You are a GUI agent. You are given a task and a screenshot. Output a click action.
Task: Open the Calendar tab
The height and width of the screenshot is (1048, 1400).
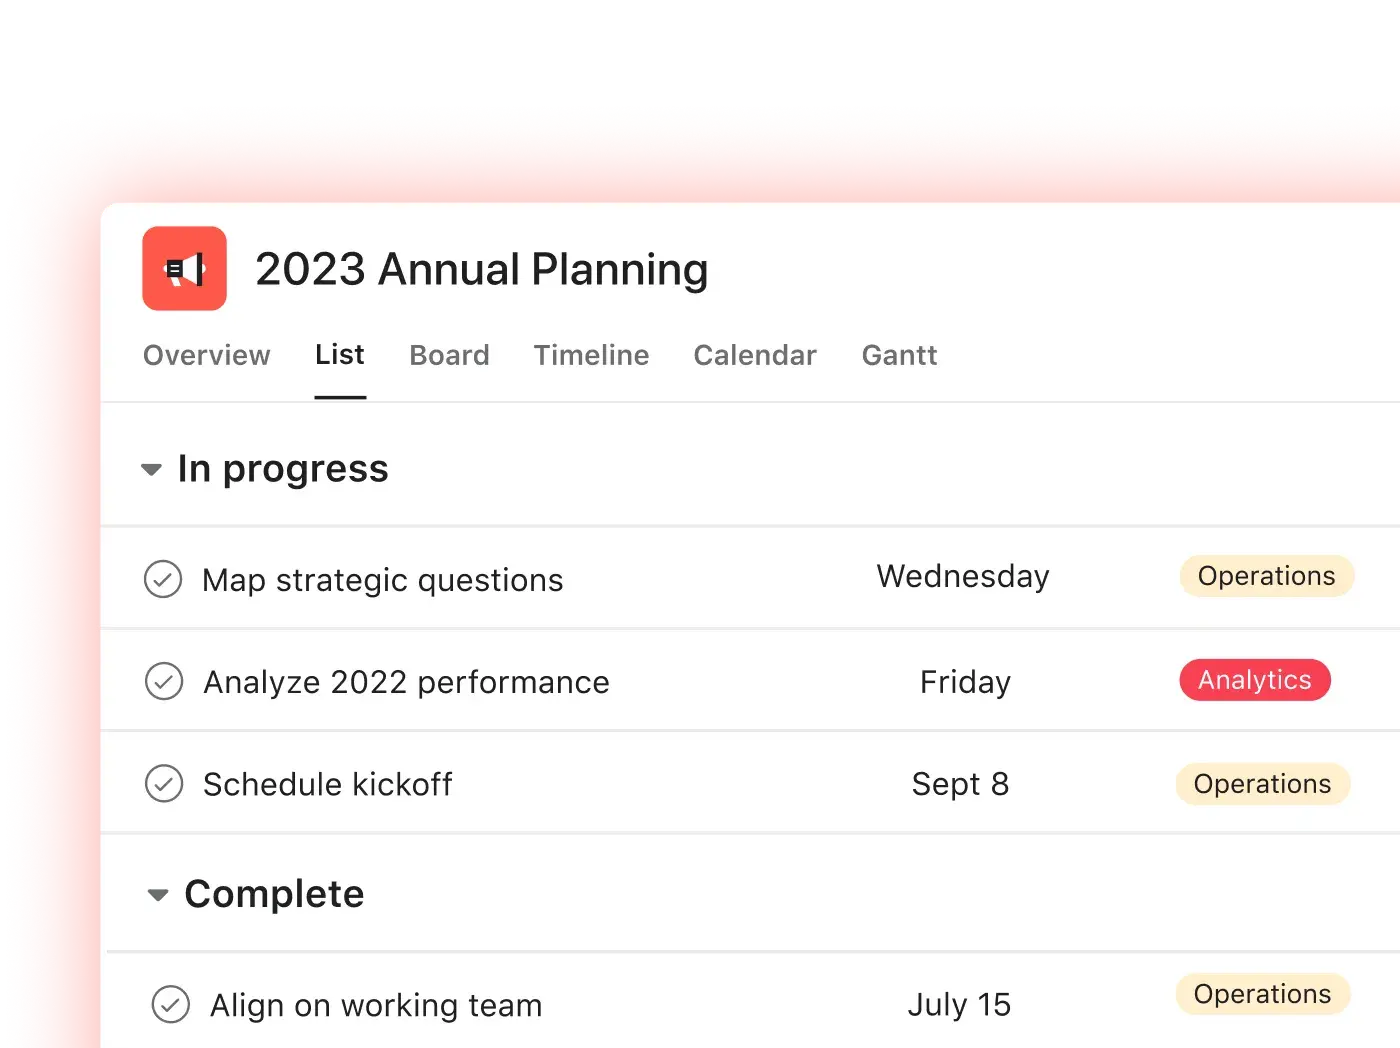click(755, 355)
